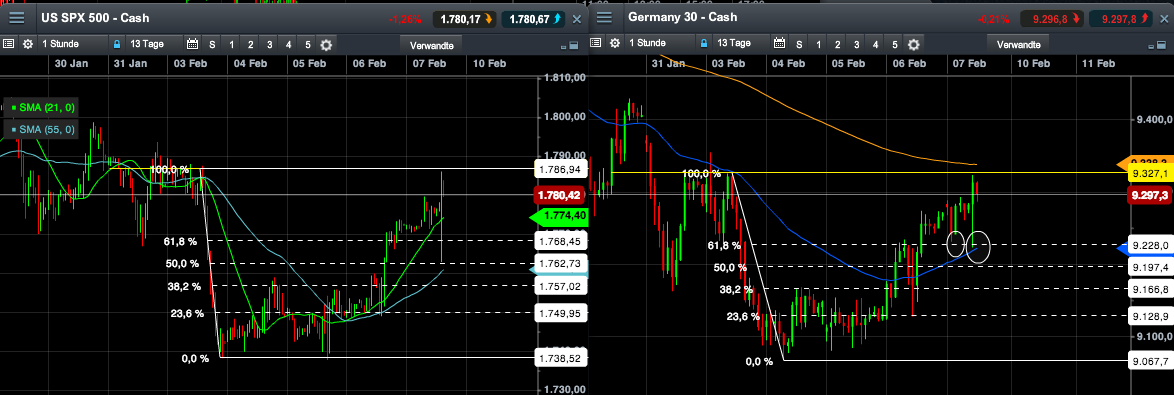Open the 13 Tage period dropdown on Germany 30 chart
This screenshot has width=1174, height=395.
(x=742, y=43)
